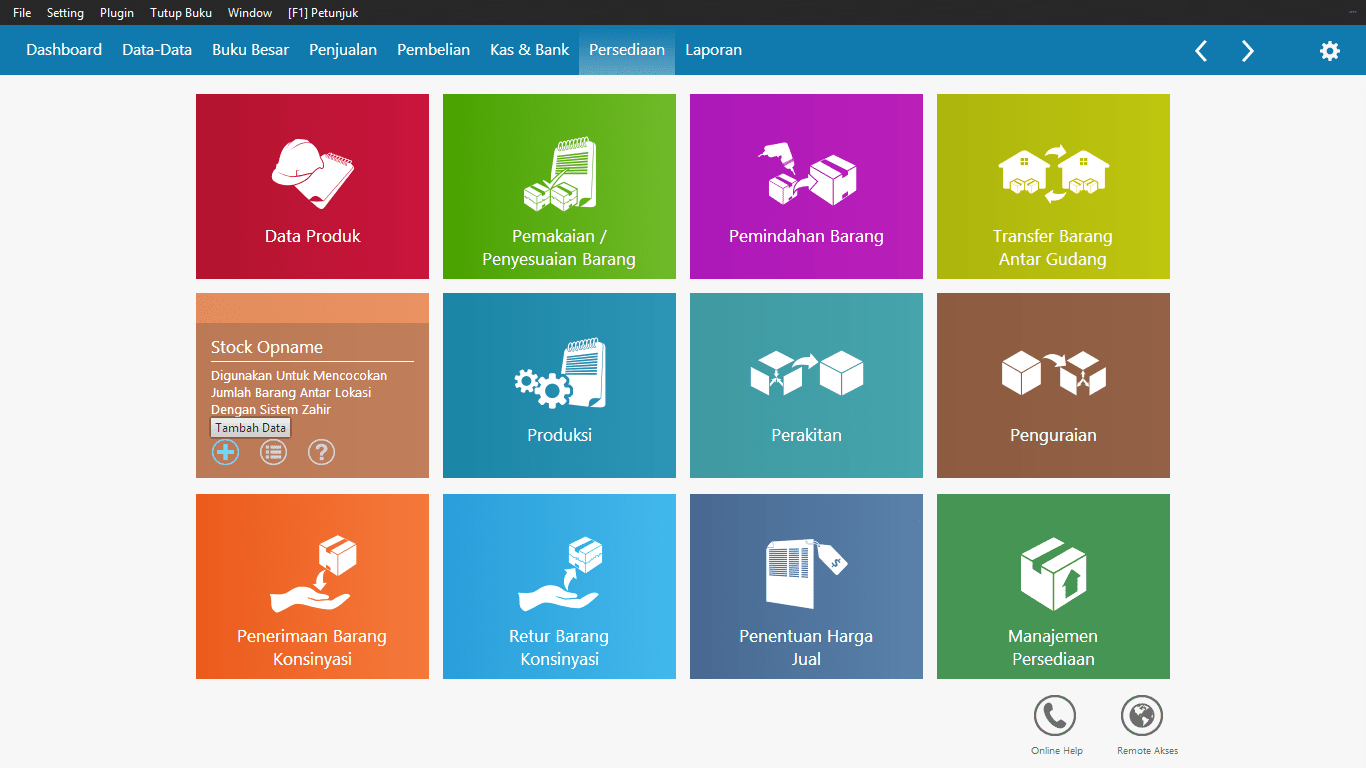Open Penerimaan Barang Konsinyasi tile
The width and height of the screenshot is (1366, 768).
coord(312,586)
